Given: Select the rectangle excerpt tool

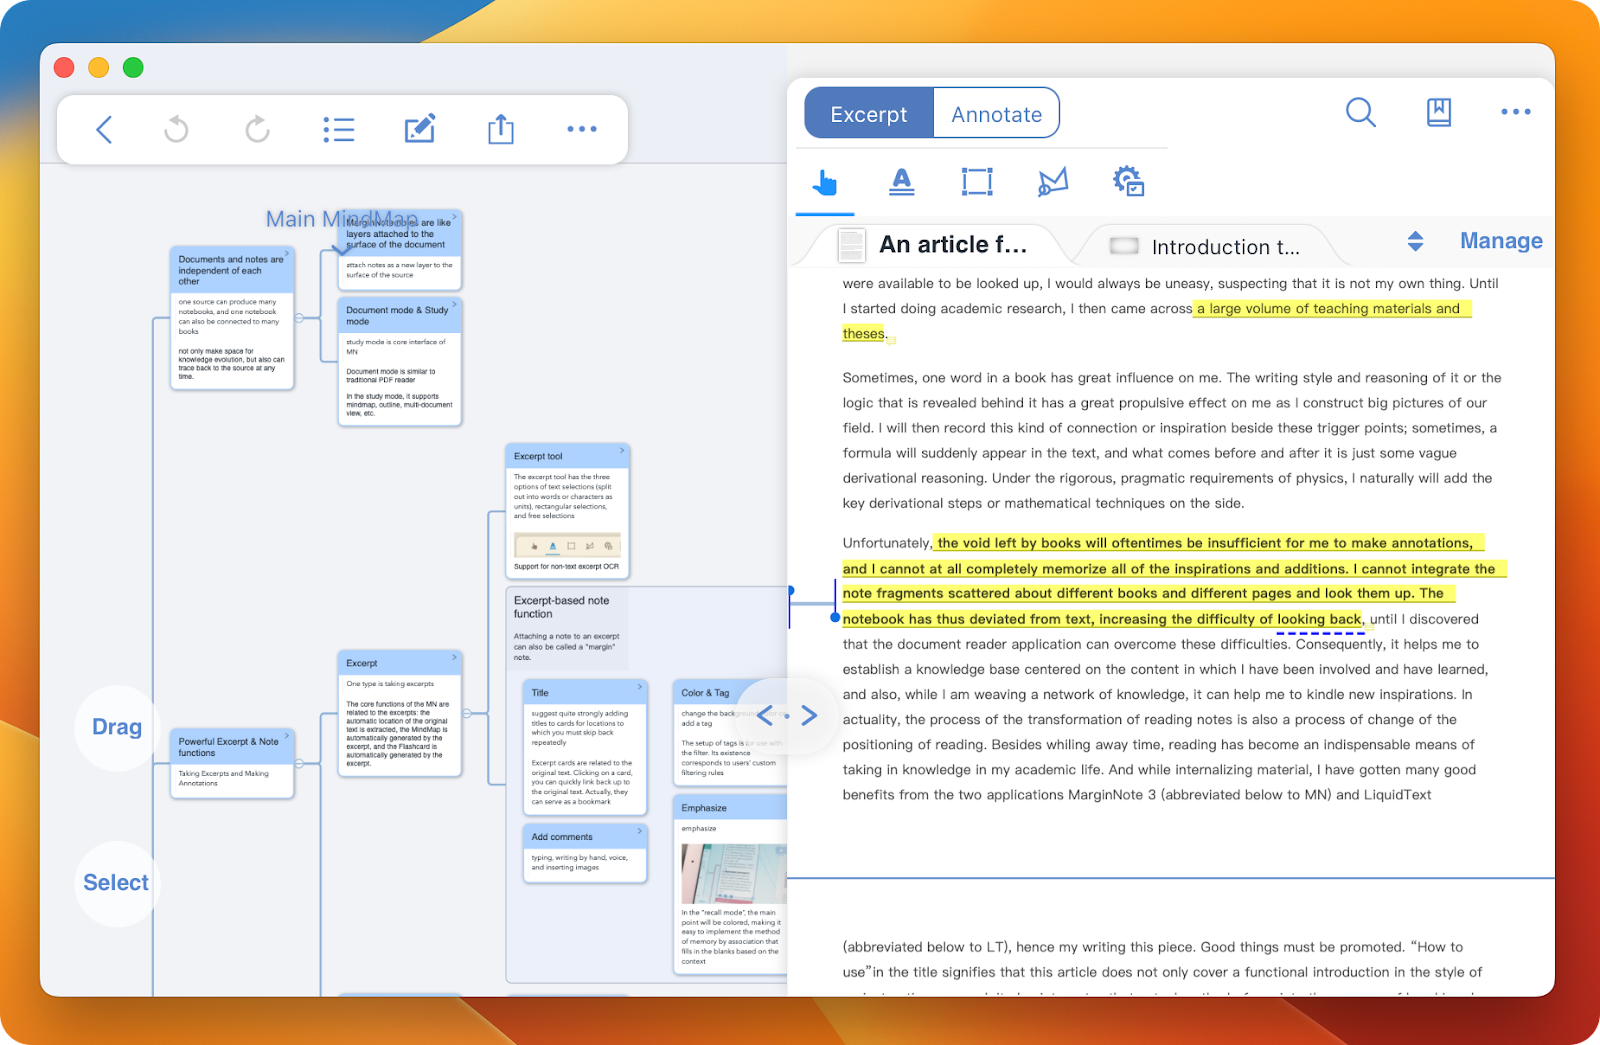Looking at the screenshot, I should click(x=977, y=182).
